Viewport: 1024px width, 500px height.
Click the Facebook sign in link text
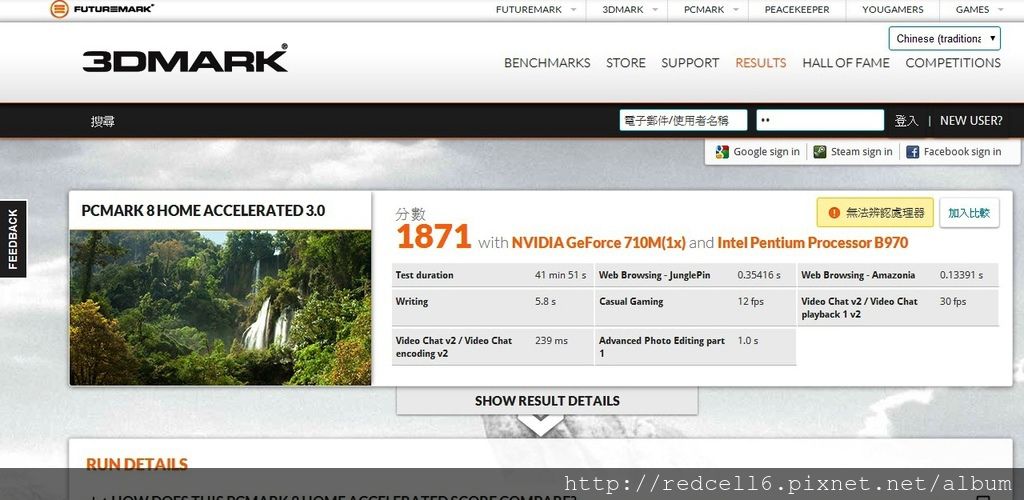pos(962,152)
